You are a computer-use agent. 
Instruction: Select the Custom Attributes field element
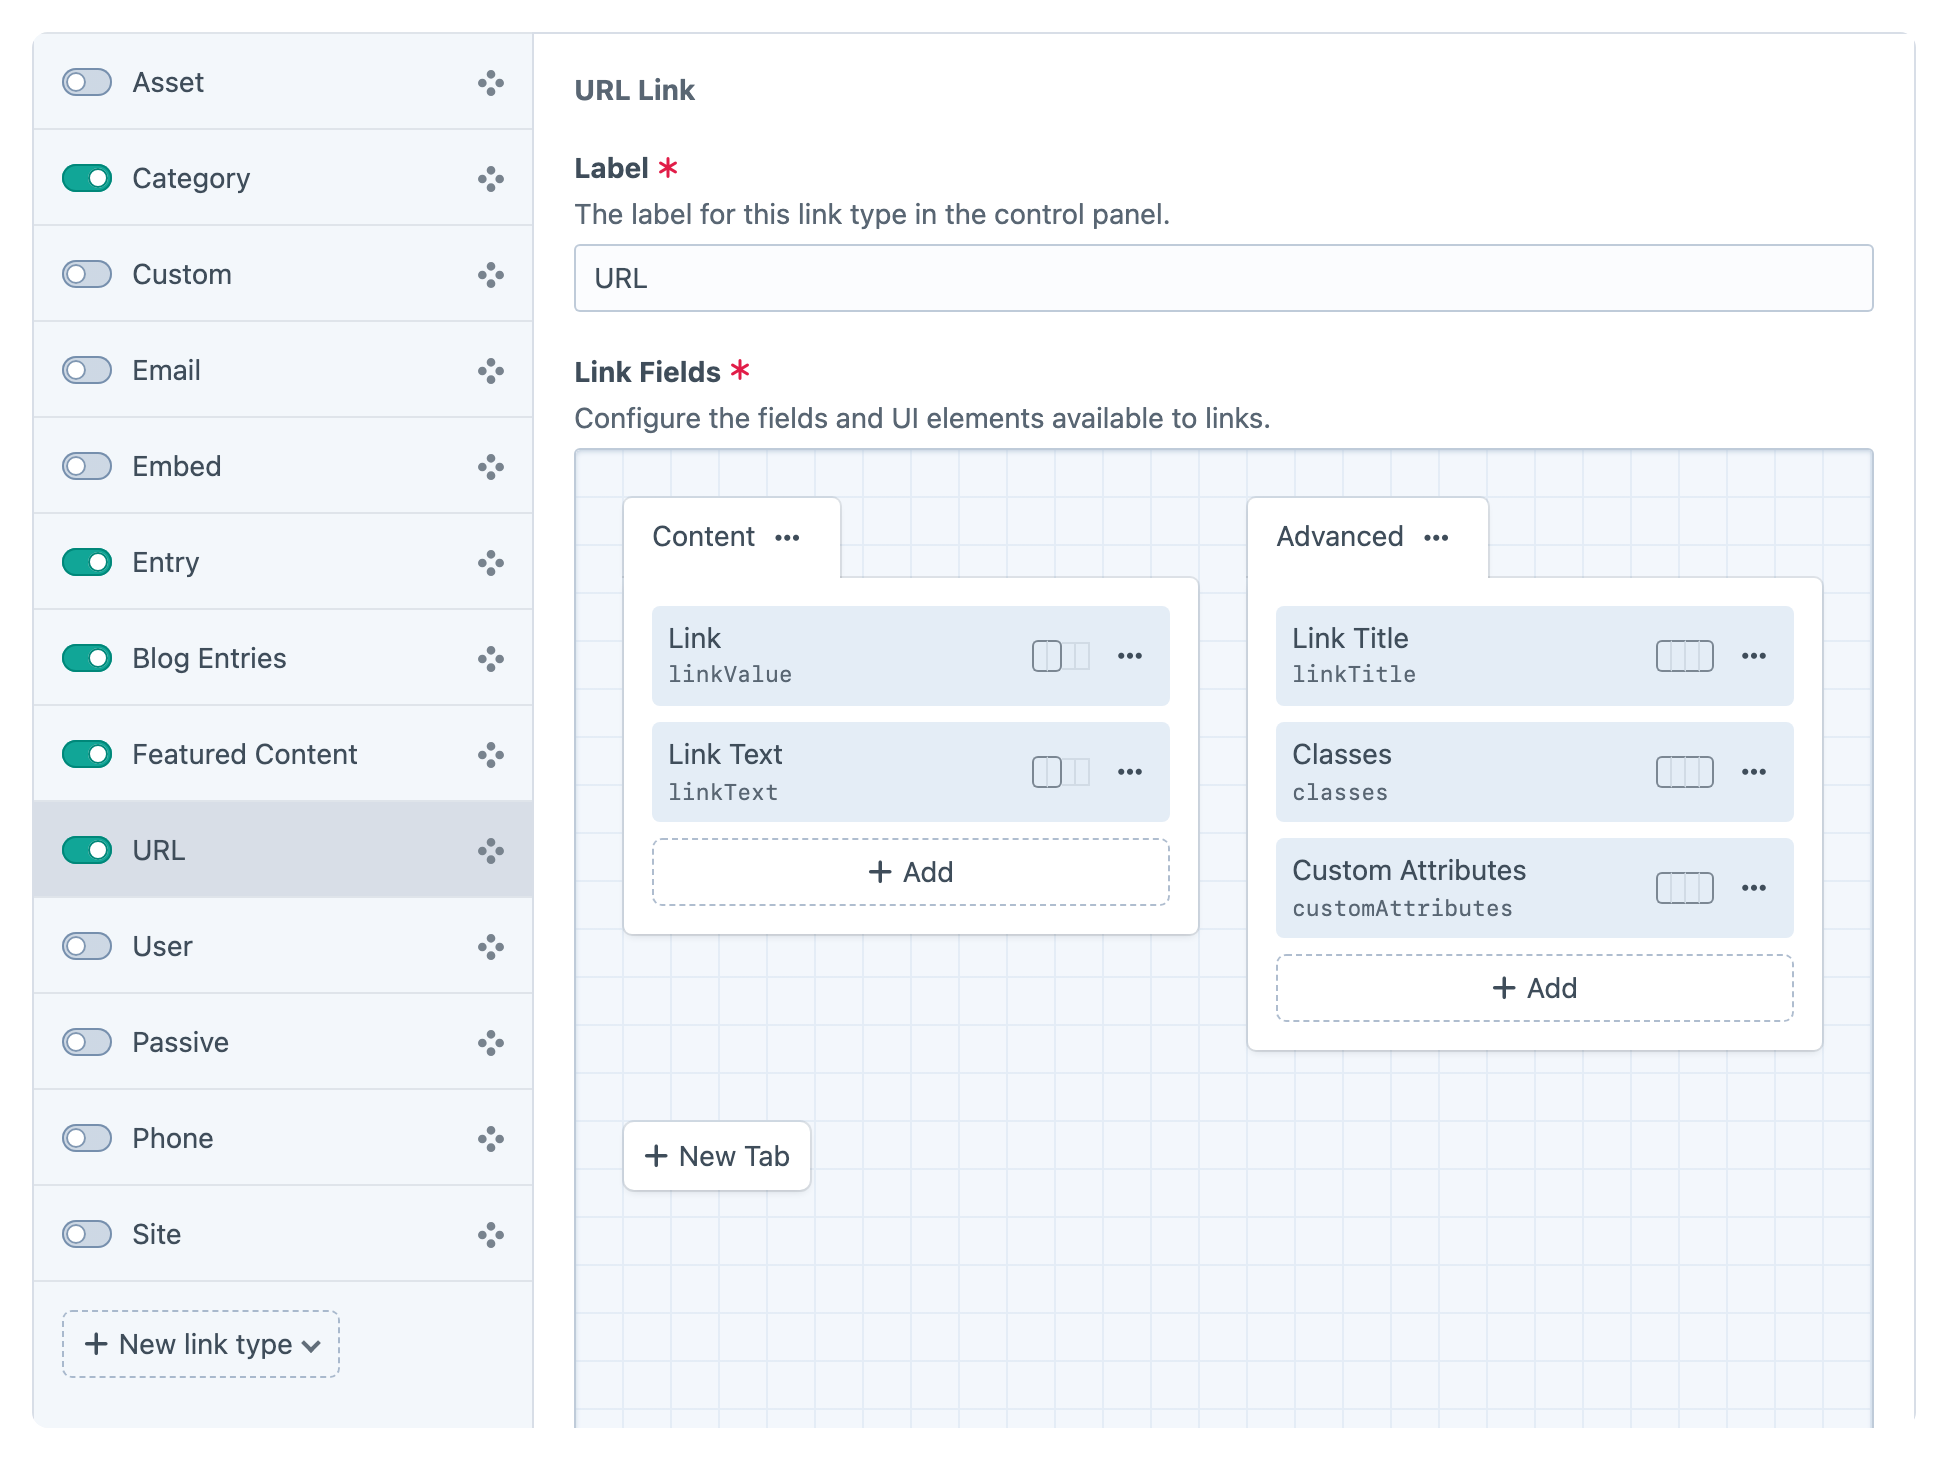pyautogui.click(x=1535, y=888)
